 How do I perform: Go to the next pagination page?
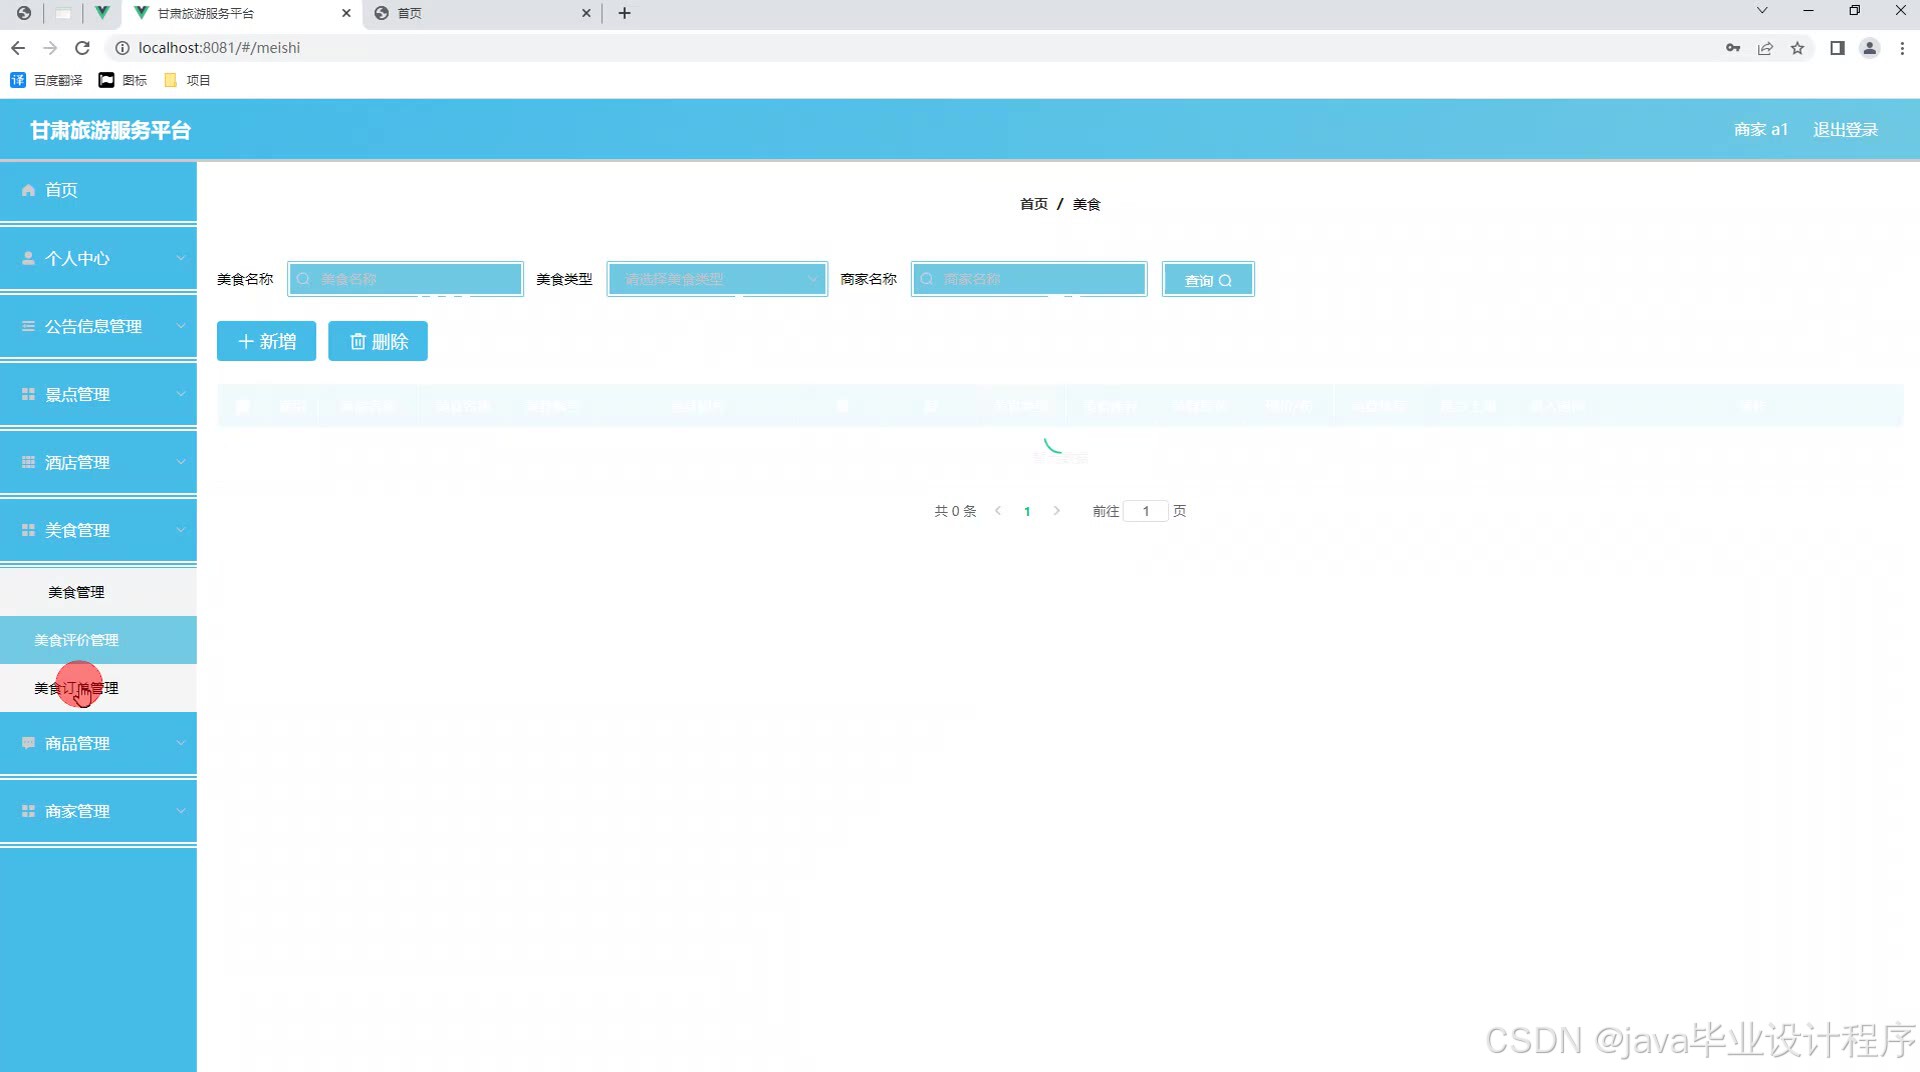coord(1056,511)
